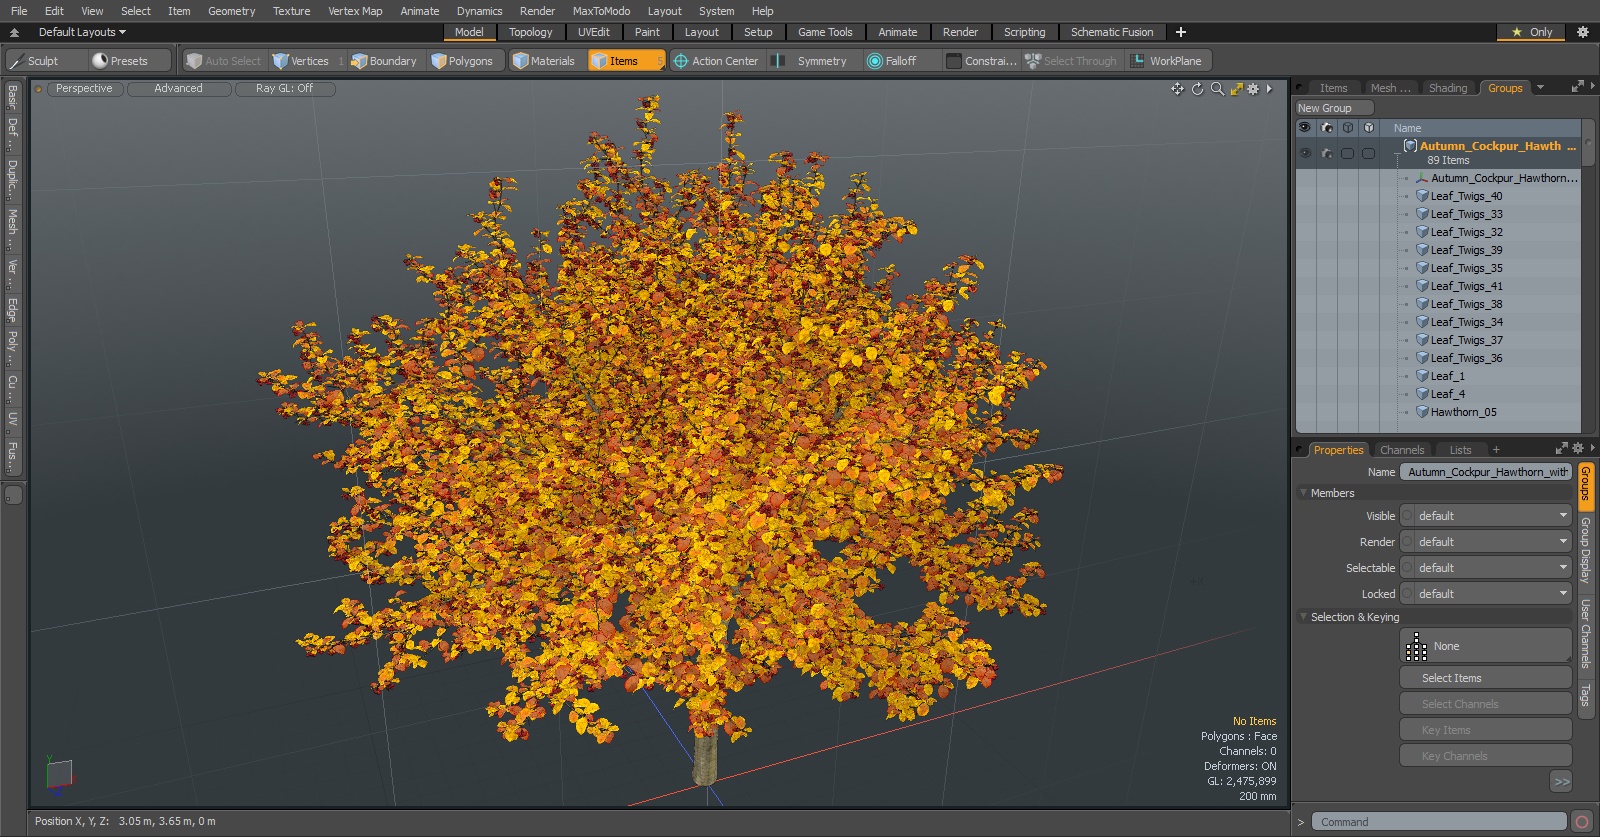Maximize the viewport with yellow arrows icon

coord(1237,89)
